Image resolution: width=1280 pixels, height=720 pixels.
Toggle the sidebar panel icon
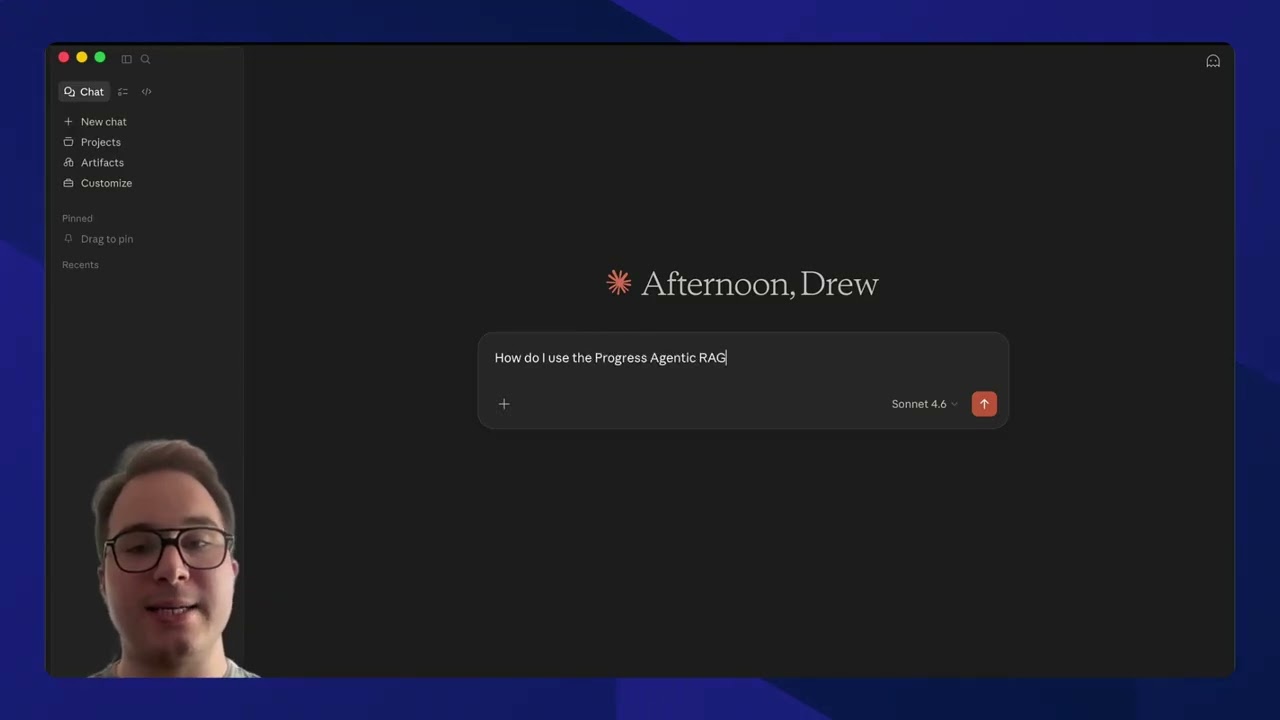127,59
